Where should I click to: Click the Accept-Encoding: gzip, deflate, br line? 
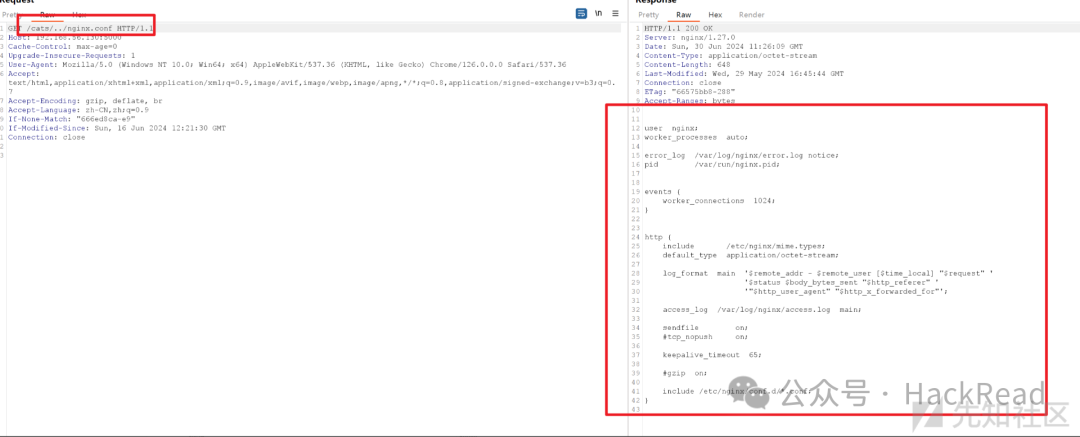(x=87, y=101)
